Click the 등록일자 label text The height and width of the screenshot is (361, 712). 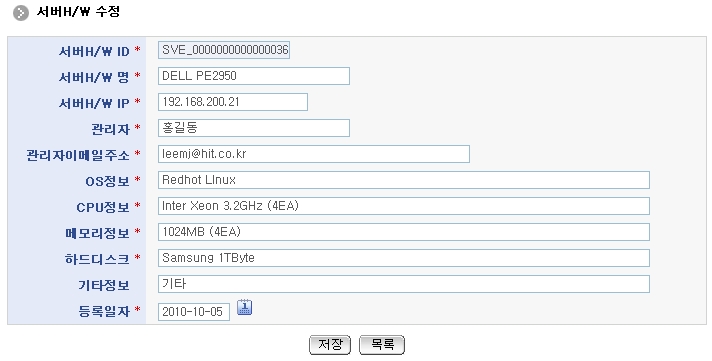104,312
